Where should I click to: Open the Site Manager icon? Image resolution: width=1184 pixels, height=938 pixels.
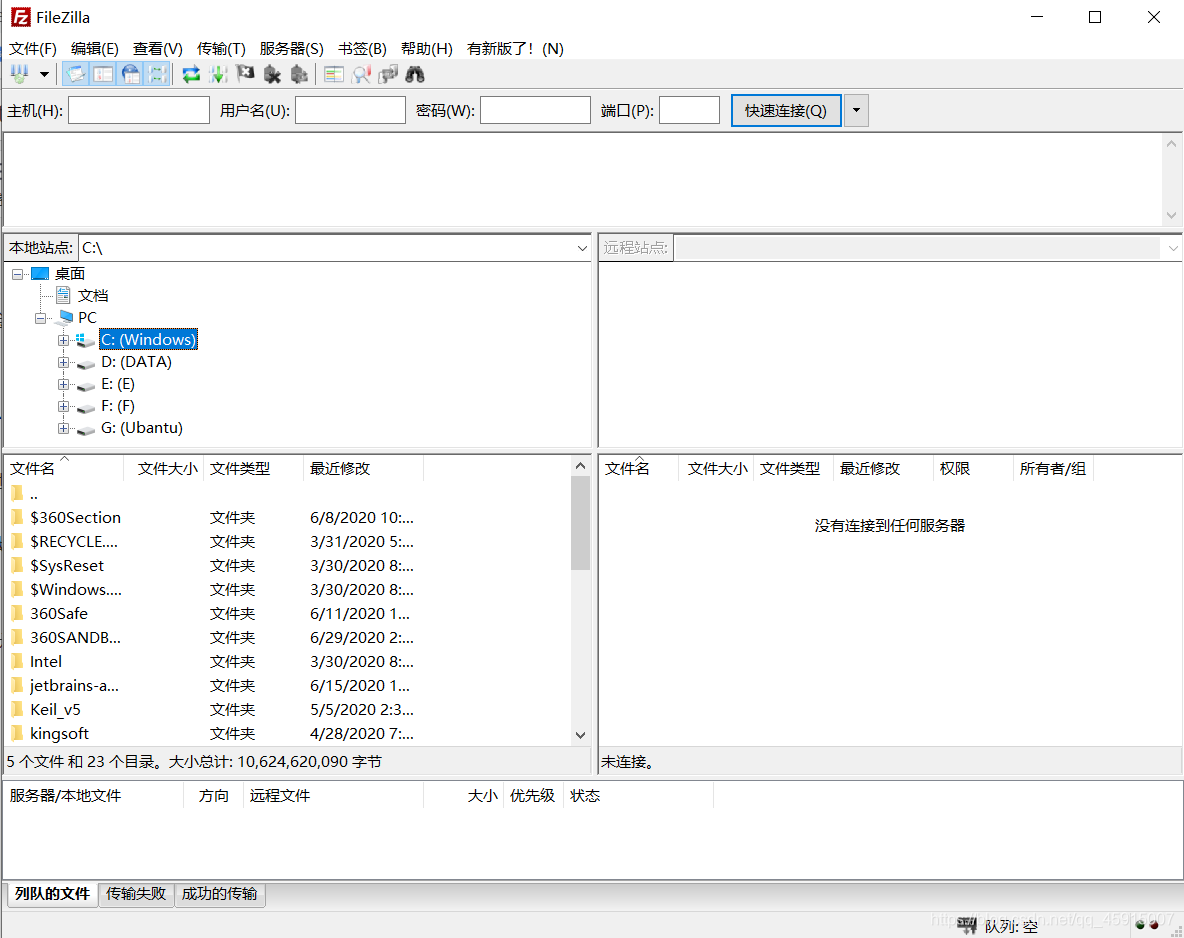coord(20,74)
